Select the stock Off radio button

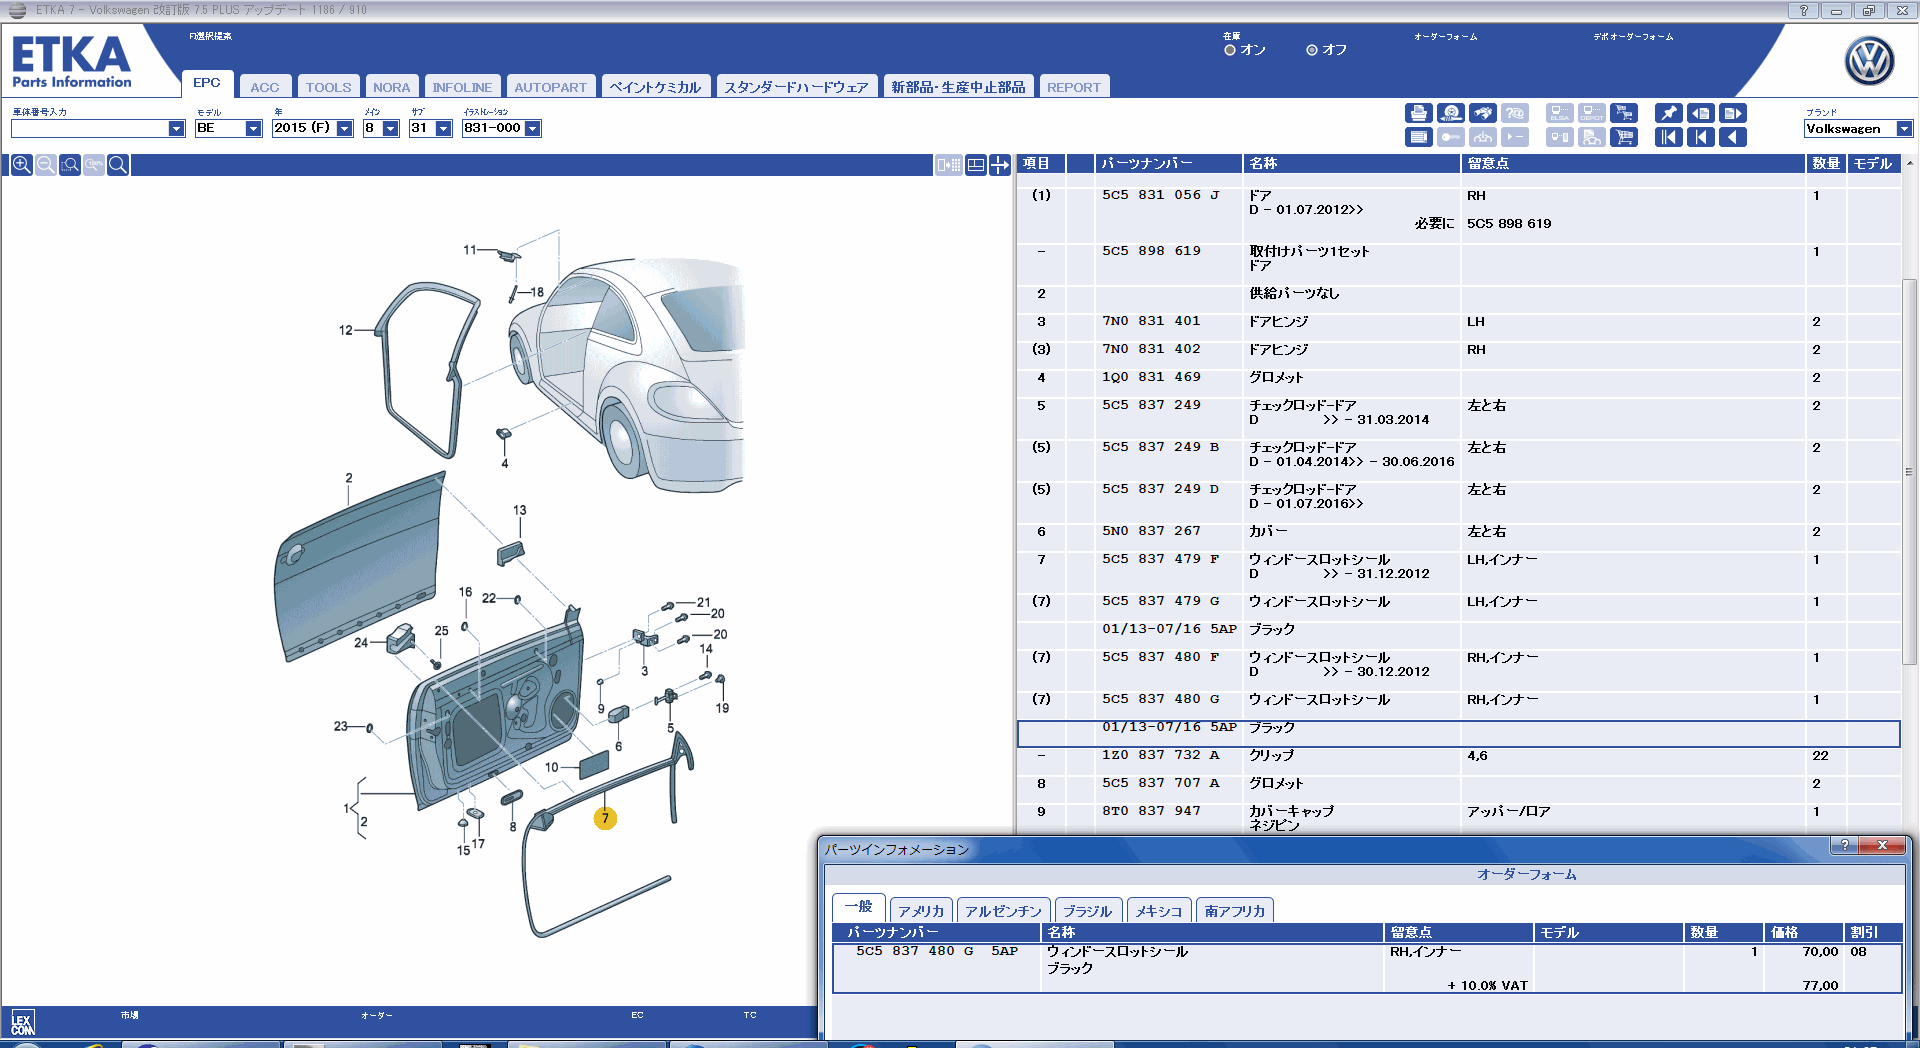1312,50
